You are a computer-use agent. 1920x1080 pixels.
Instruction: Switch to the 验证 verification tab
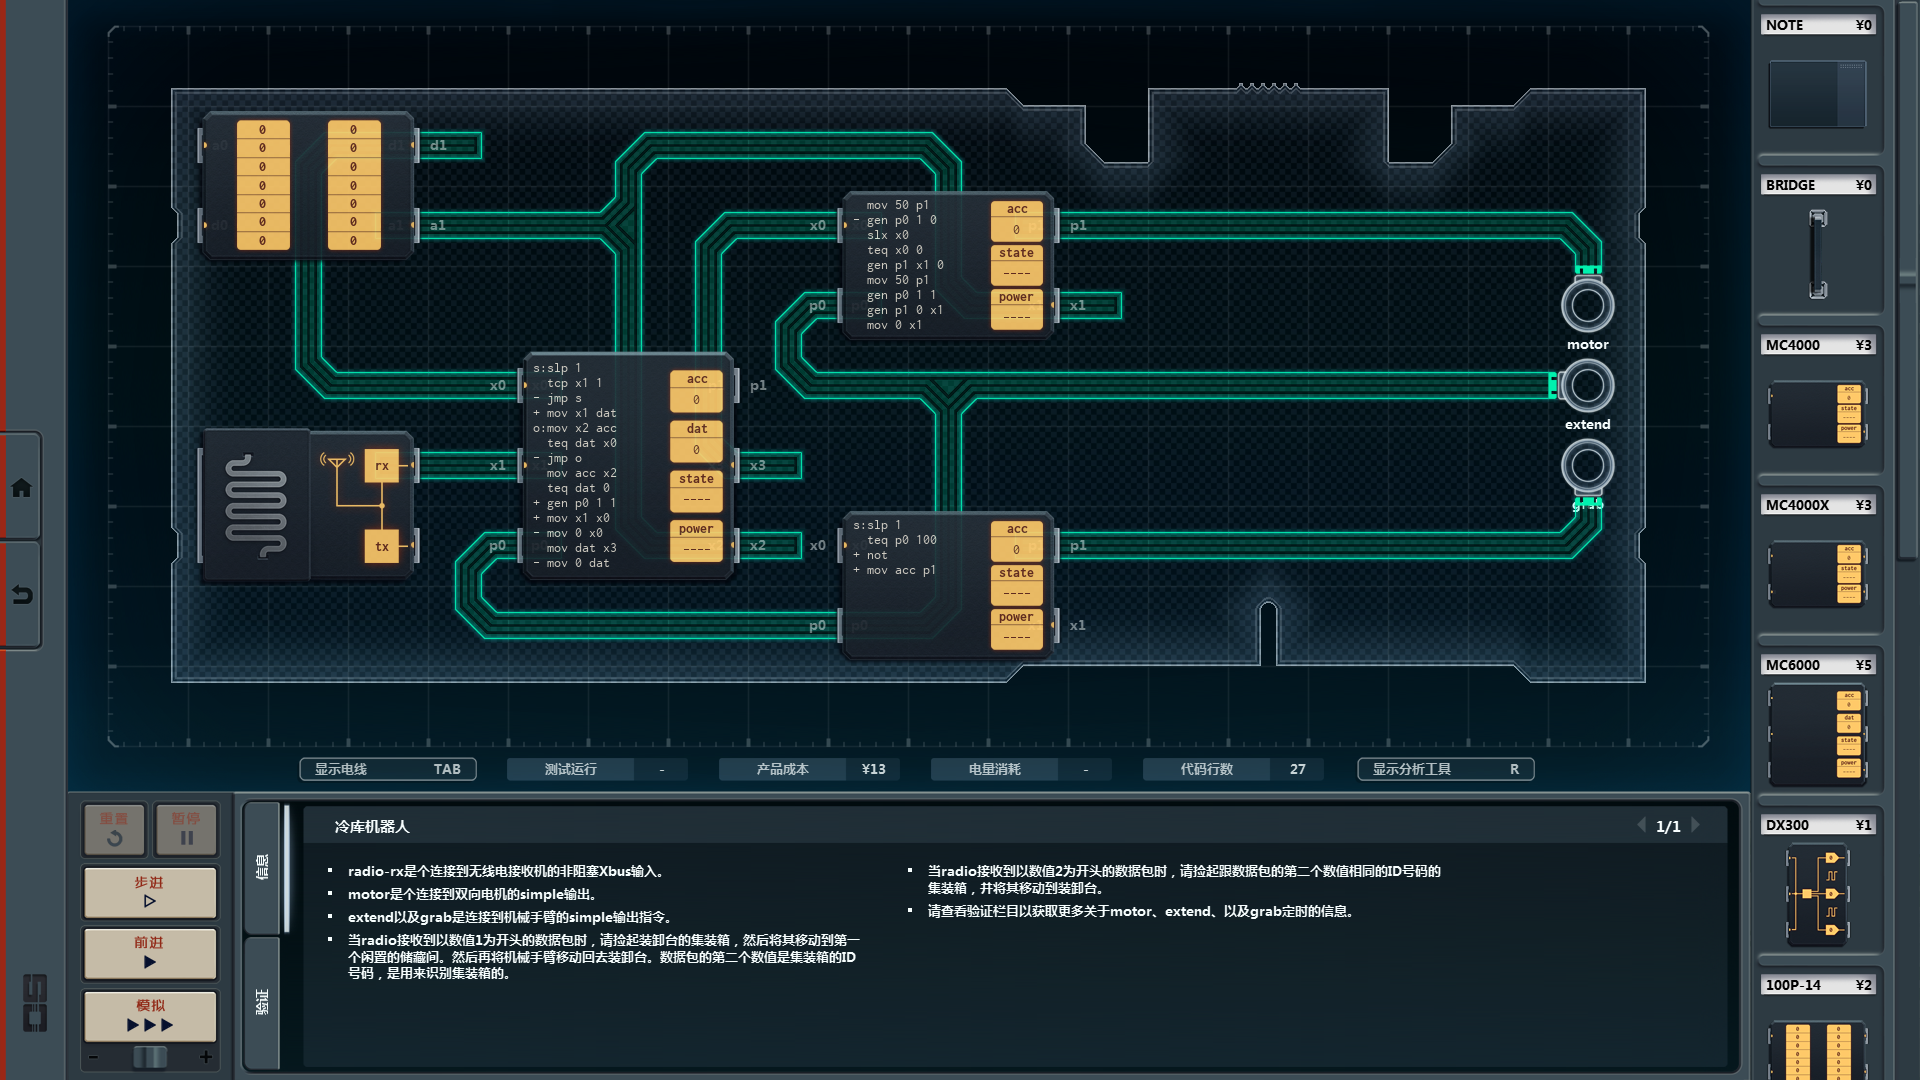[262, 1002]
